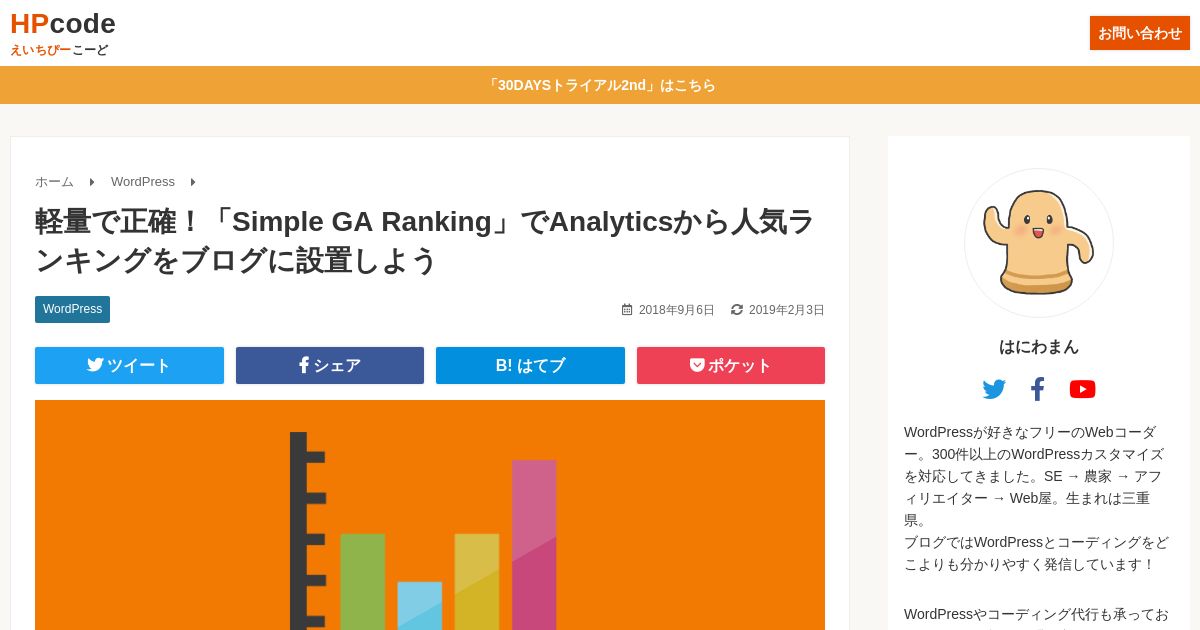Click the はにわまん avatar image
The height and width of the screenshot is (630, 1200).
pyautogui.click(x=1039, y=243)
